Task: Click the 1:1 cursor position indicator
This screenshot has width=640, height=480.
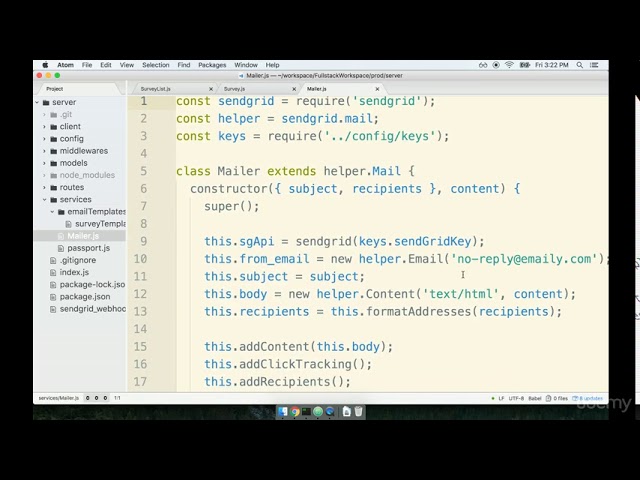Action: point(117,398)
